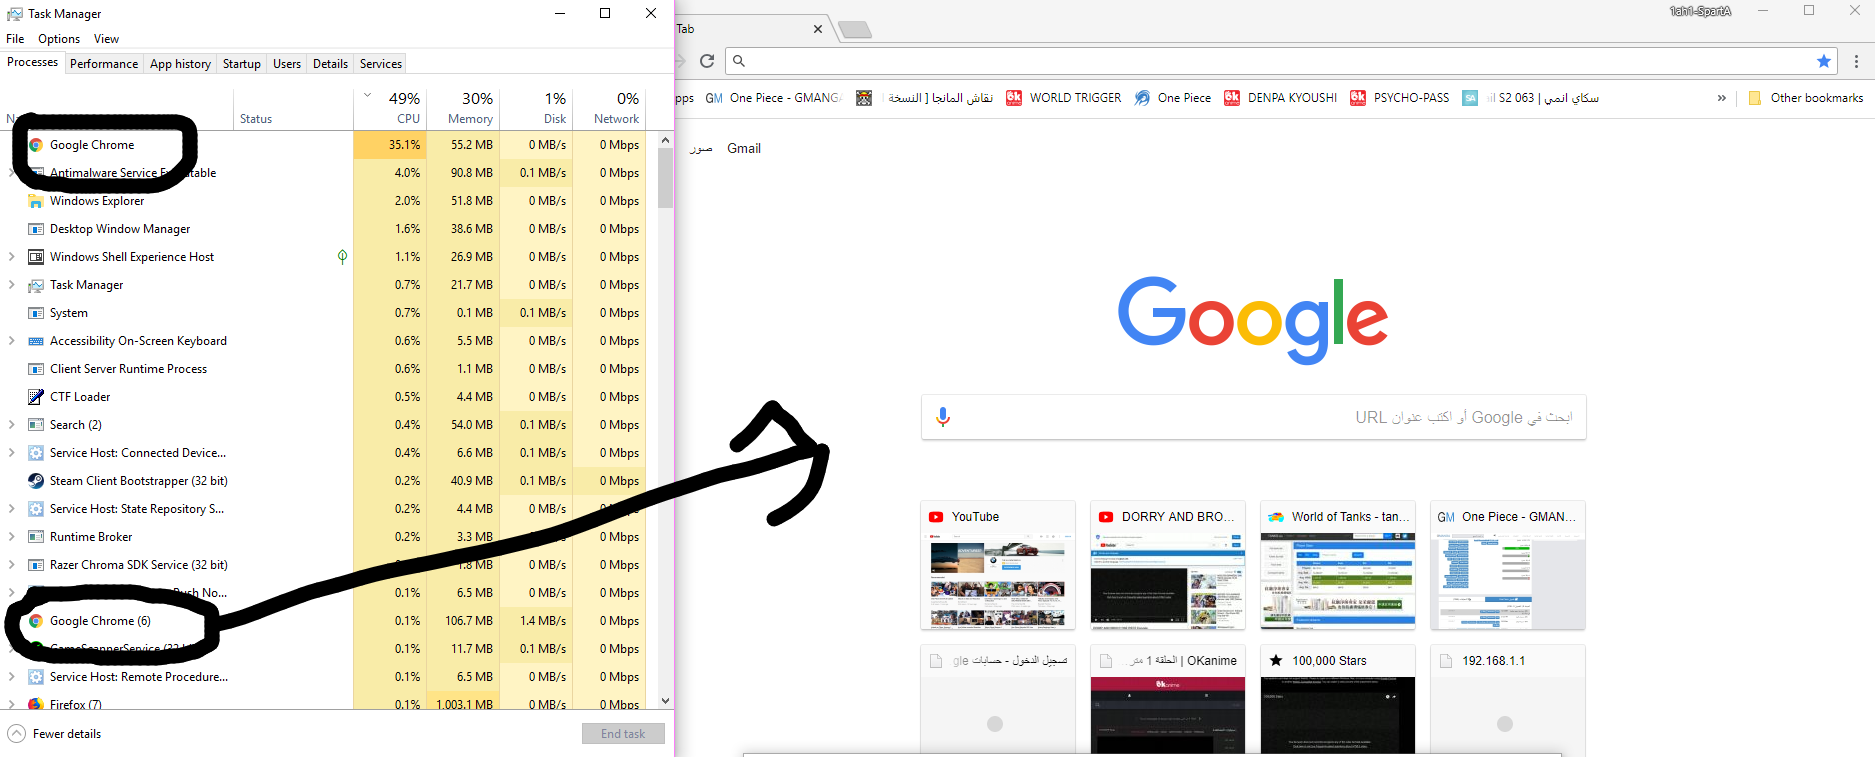Viewport: 1875px width, 757px height.
Task: Open WORLD TRIGGER bookmark
Action: (x=1064, y=98)
